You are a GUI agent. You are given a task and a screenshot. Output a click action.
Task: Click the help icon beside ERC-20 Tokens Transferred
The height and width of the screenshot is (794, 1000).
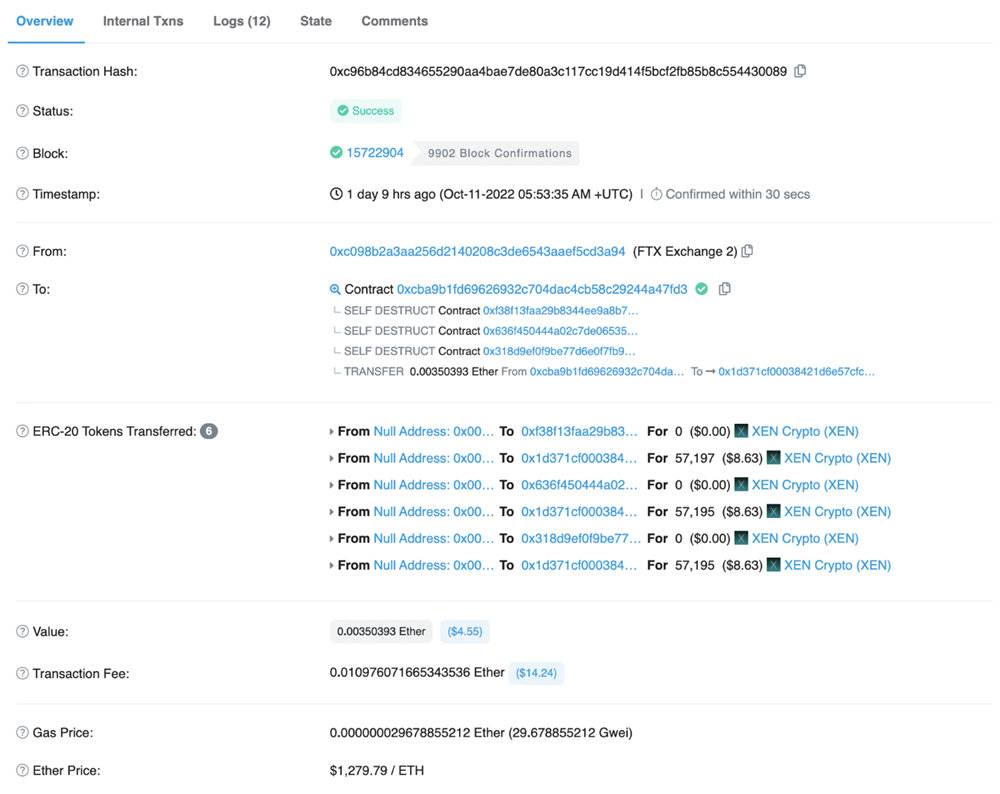[22, 432]
